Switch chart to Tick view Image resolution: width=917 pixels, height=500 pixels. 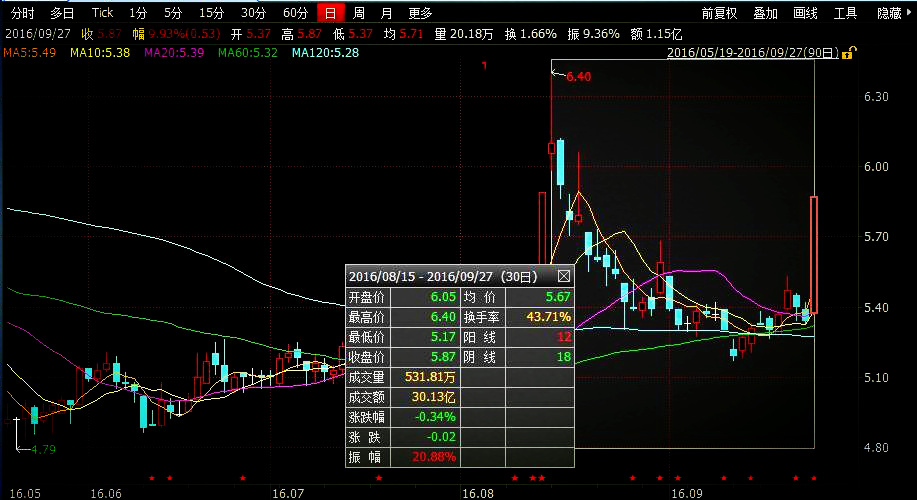[x=102, y=13]
